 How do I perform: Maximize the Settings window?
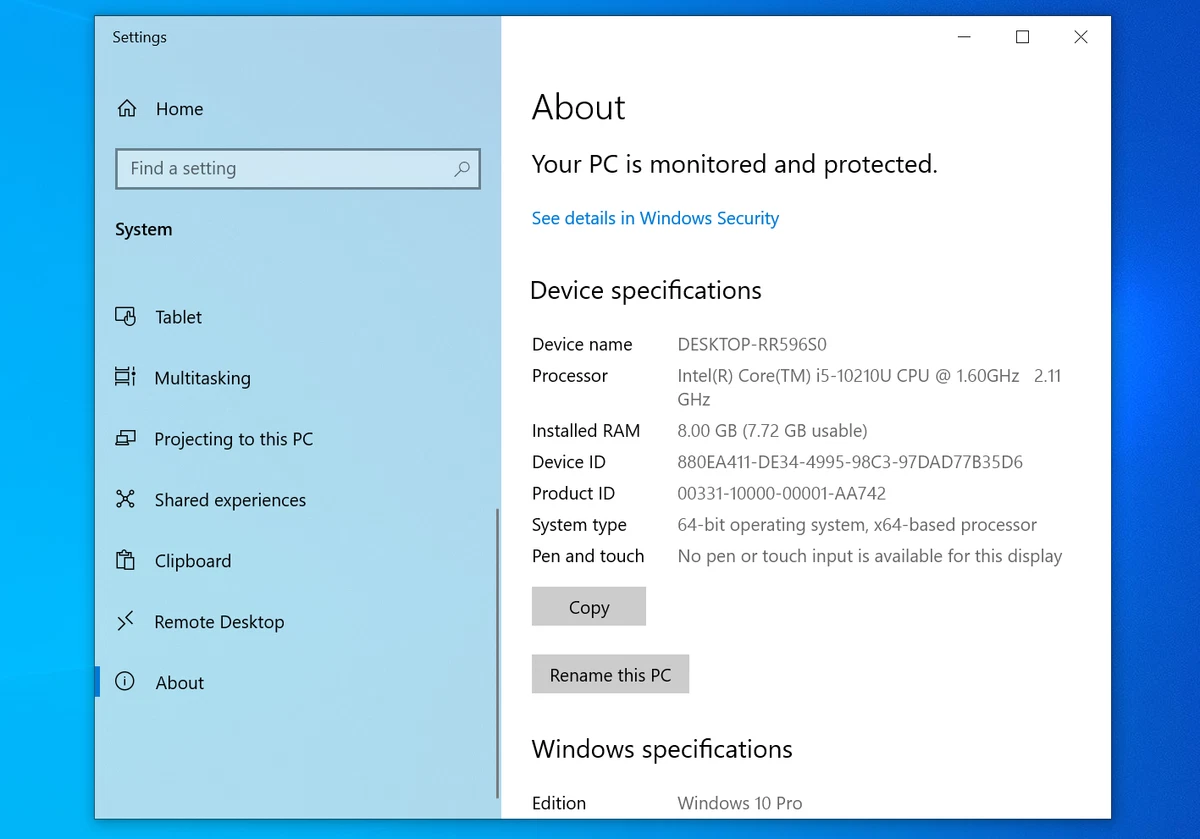pyautogui.click(x=1022, y=37)
